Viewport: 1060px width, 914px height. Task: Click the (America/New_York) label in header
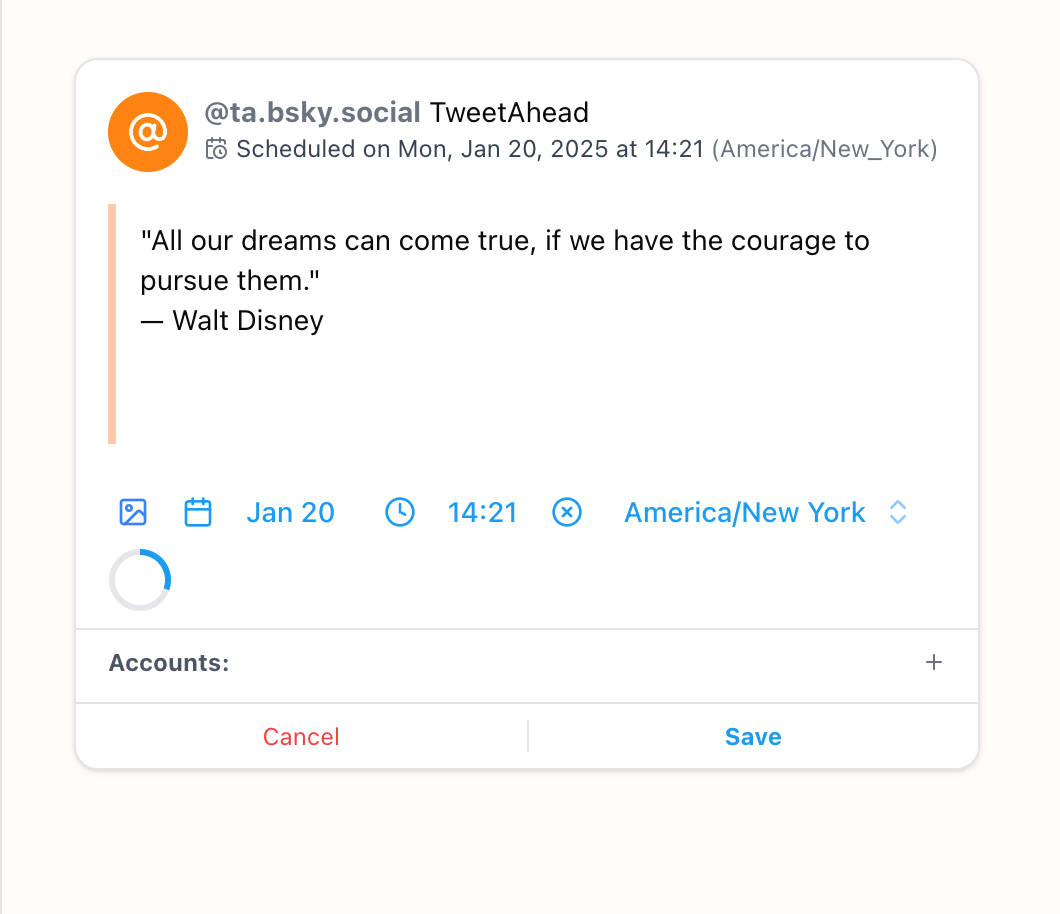coord(824,150)
